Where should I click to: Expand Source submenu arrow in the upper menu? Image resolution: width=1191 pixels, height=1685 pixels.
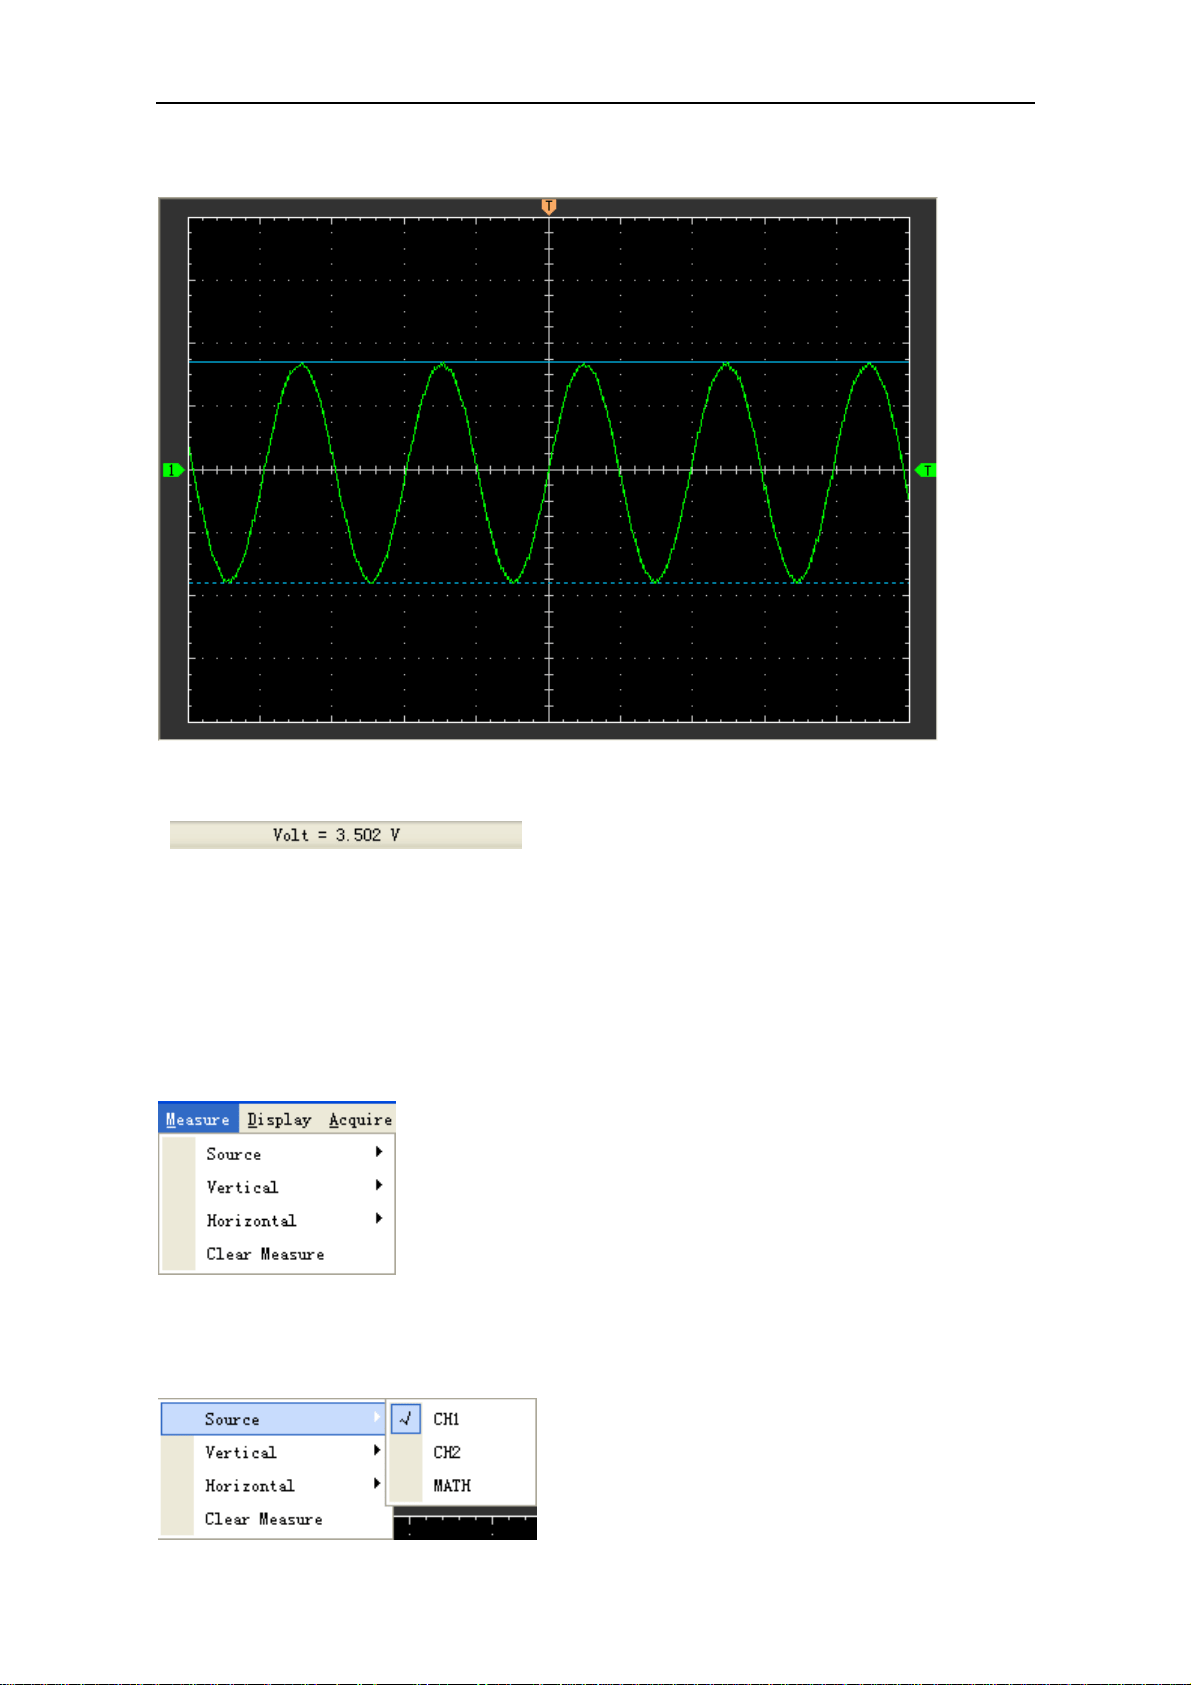click(379, 1152)
